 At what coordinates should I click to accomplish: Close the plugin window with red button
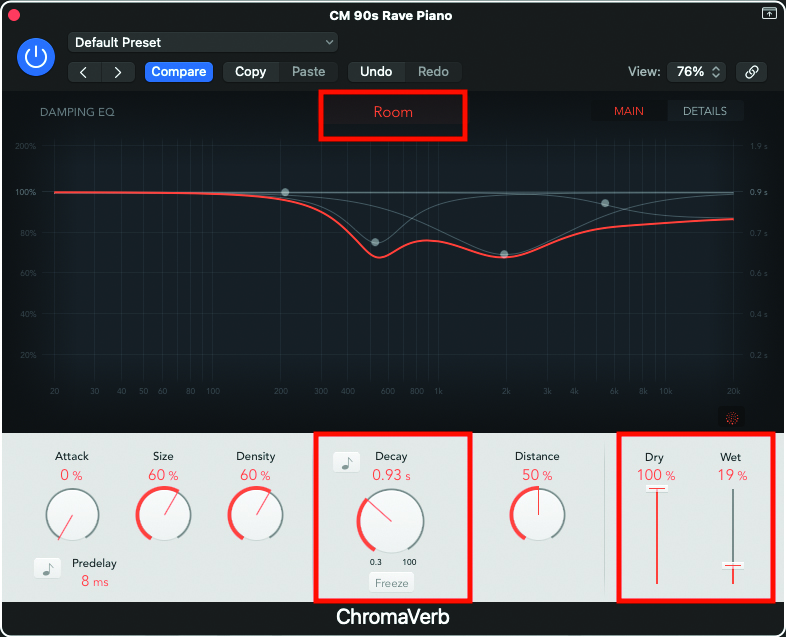pos(14,15)
